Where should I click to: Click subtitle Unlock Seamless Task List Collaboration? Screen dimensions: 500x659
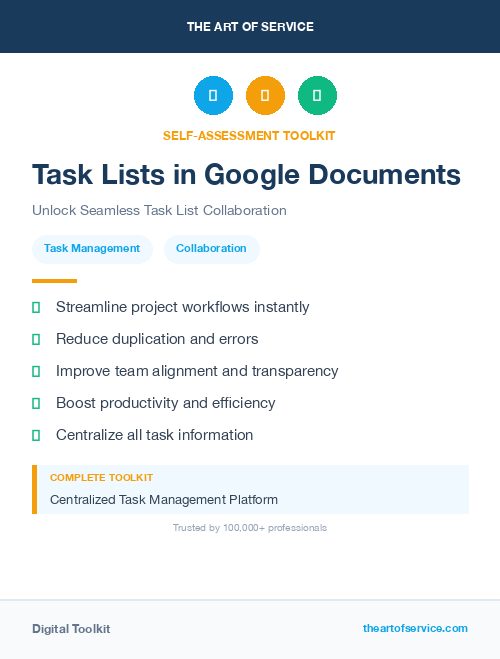[159, 210]
